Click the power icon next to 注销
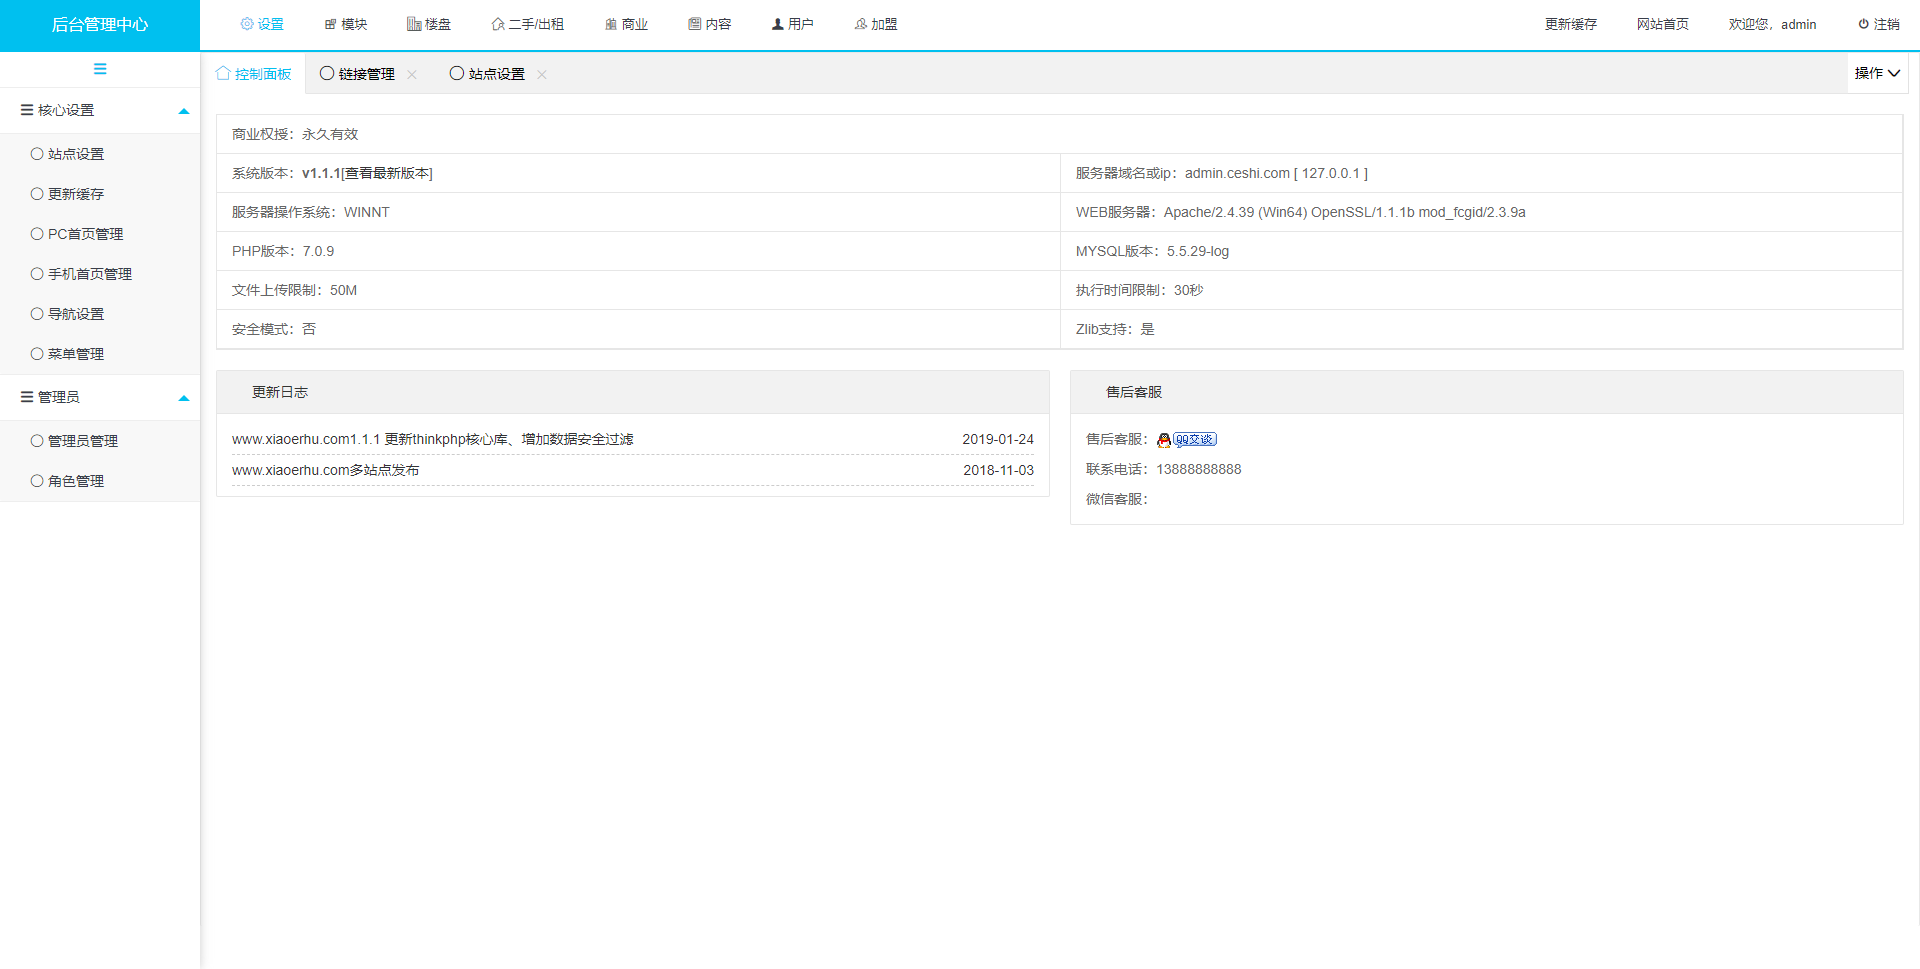 tap(1864, 24)
